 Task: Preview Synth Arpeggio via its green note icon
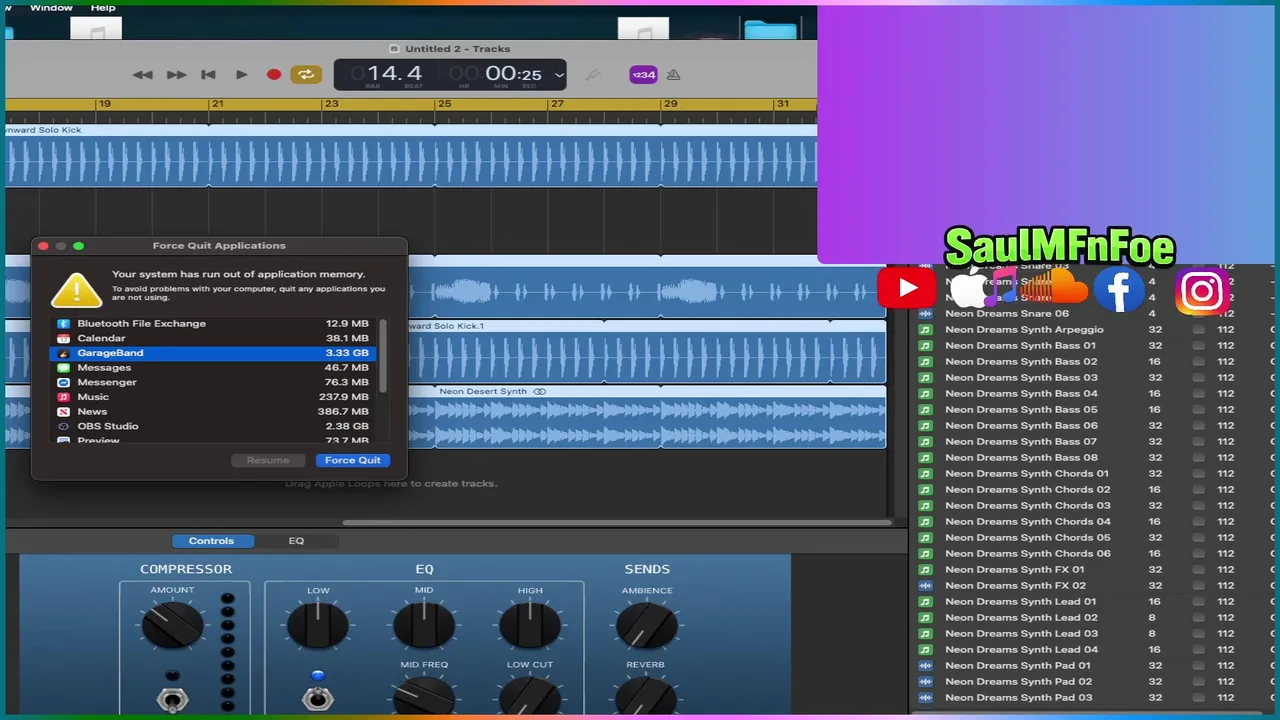[925, 329]
